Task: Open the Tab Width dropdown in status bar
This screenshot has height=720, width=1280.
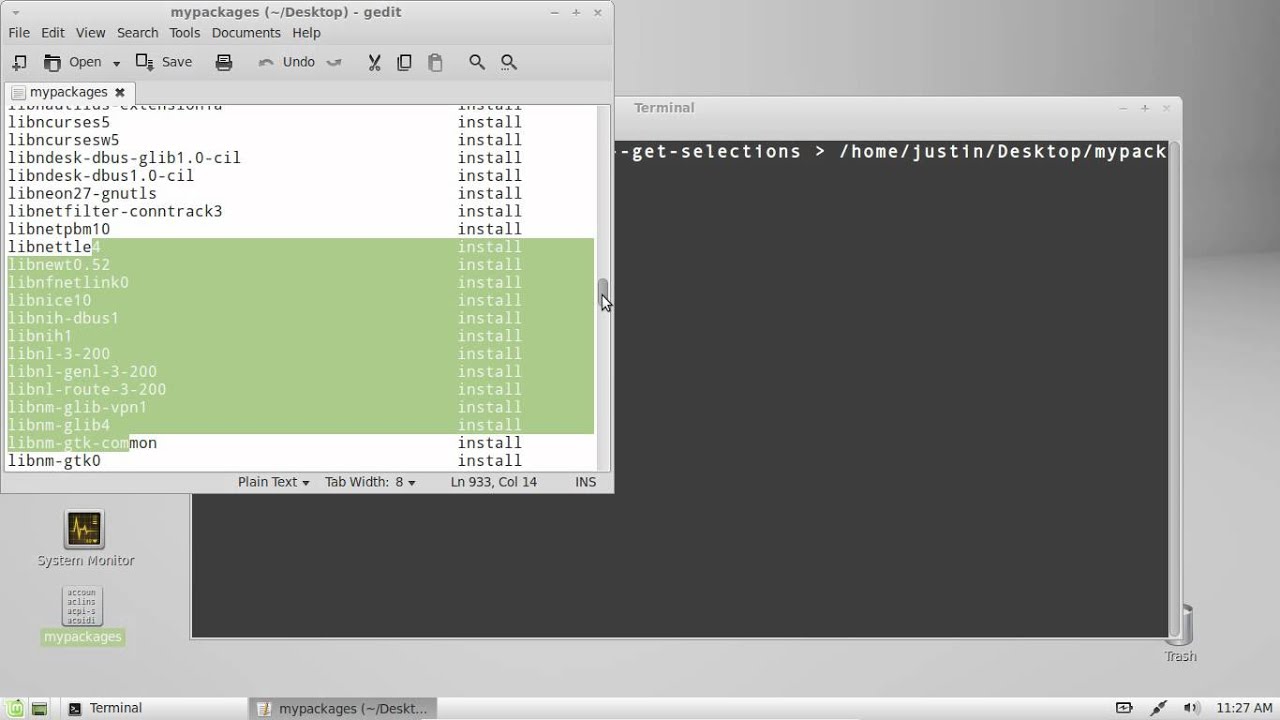Action: (370, 482)
